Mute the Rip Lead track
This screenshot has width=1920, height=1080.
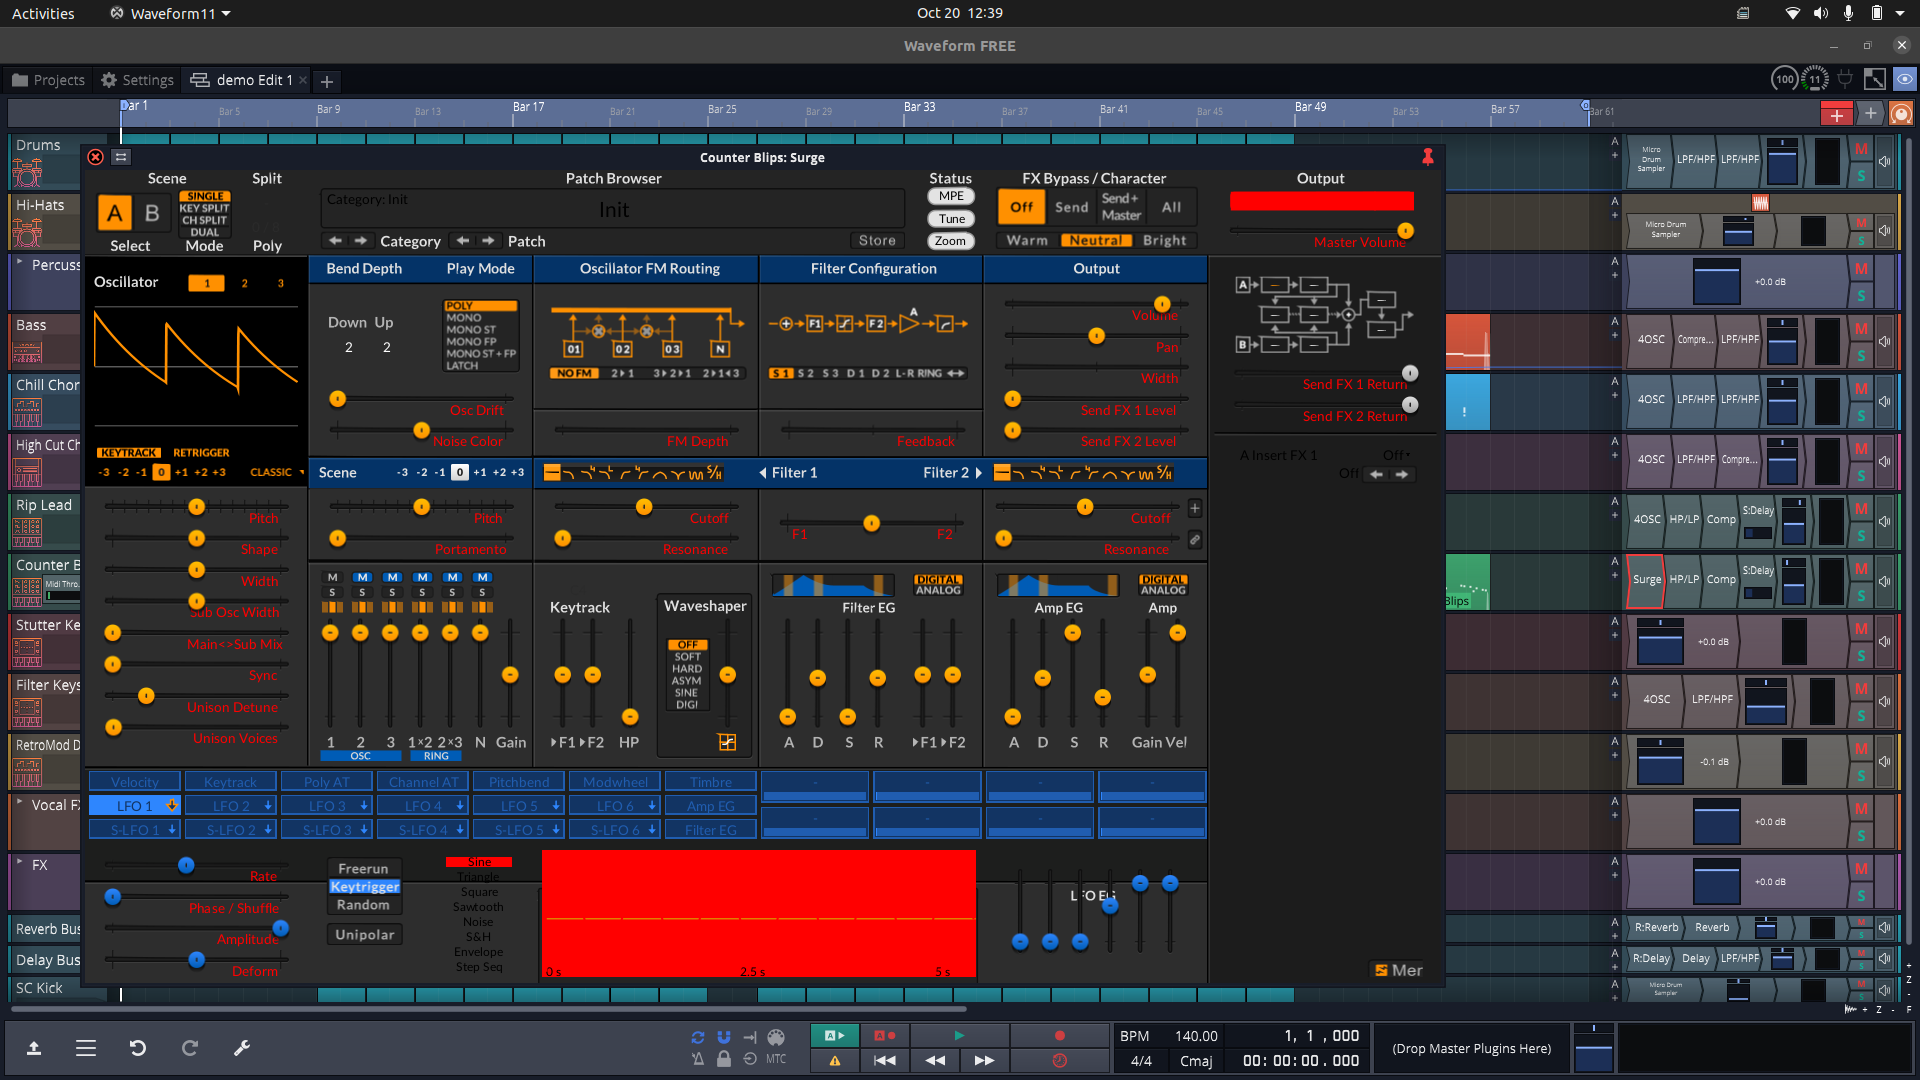coord(1861,509)
